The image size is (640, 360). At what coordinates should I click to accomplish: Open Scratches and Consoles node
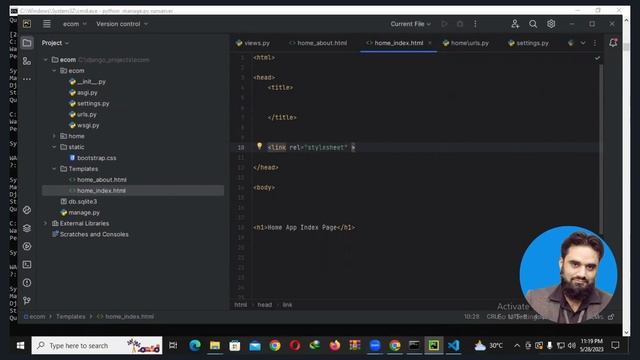pyautogui.click(x=90, y=234)
